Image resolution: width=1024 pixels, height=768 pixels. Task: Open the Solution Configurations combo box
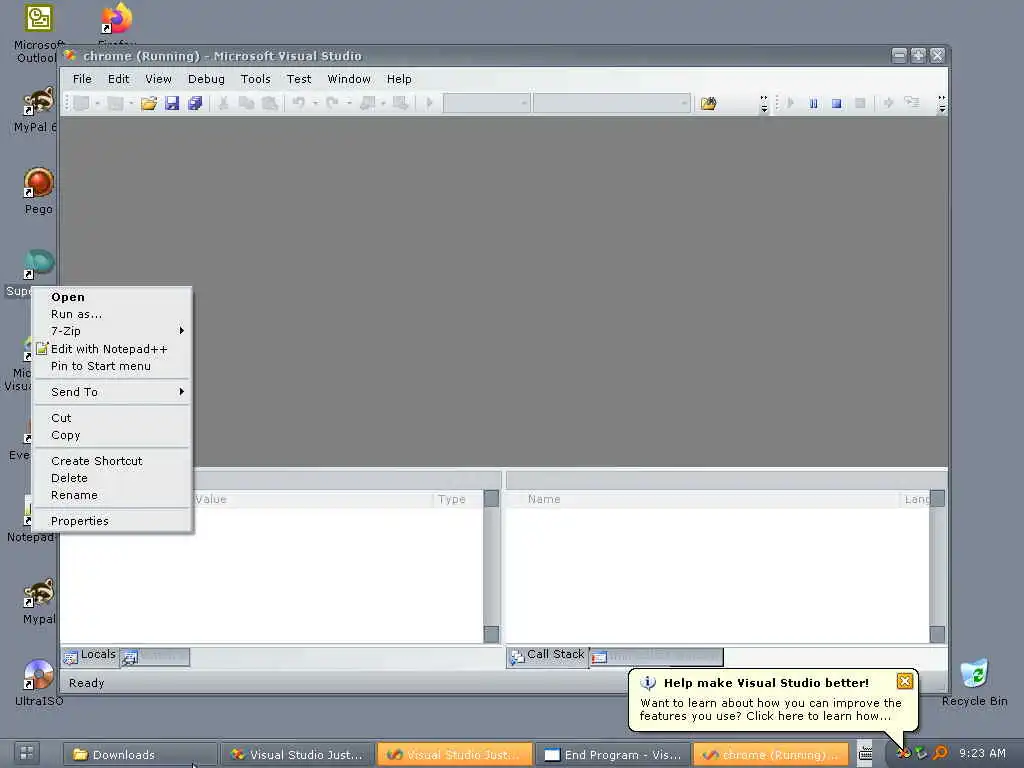(487, 103)
